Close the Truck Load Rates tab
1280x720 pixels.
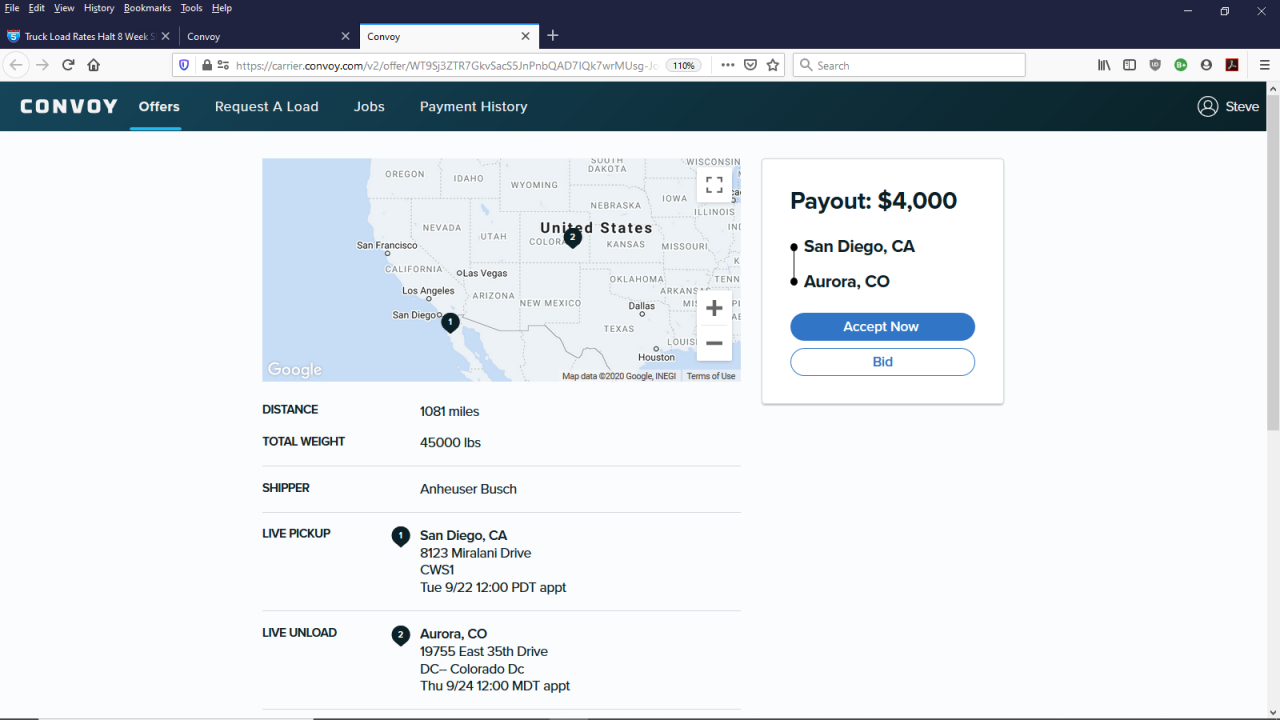click(165, 36)
